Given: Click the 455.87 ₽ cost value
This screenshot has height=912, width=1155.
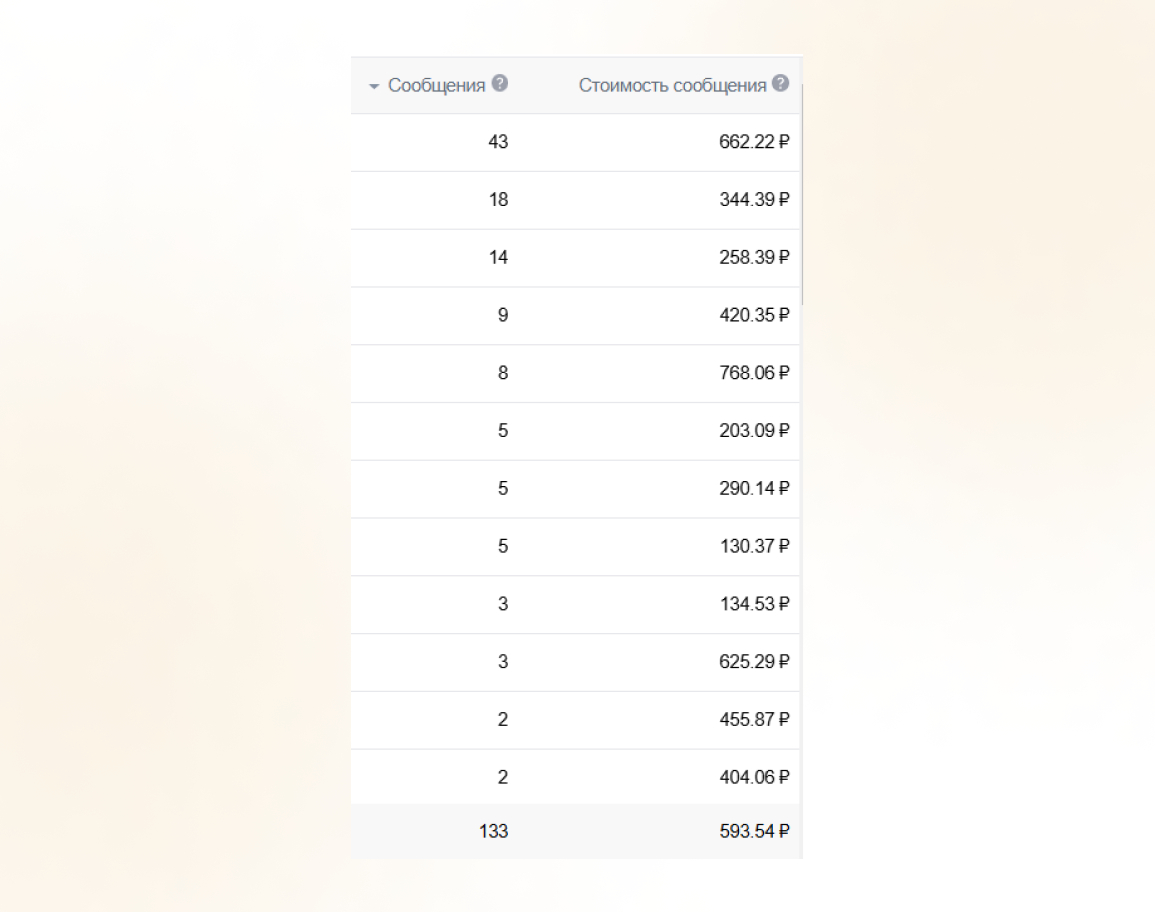Looking at the screenshot, I should 754,720.
